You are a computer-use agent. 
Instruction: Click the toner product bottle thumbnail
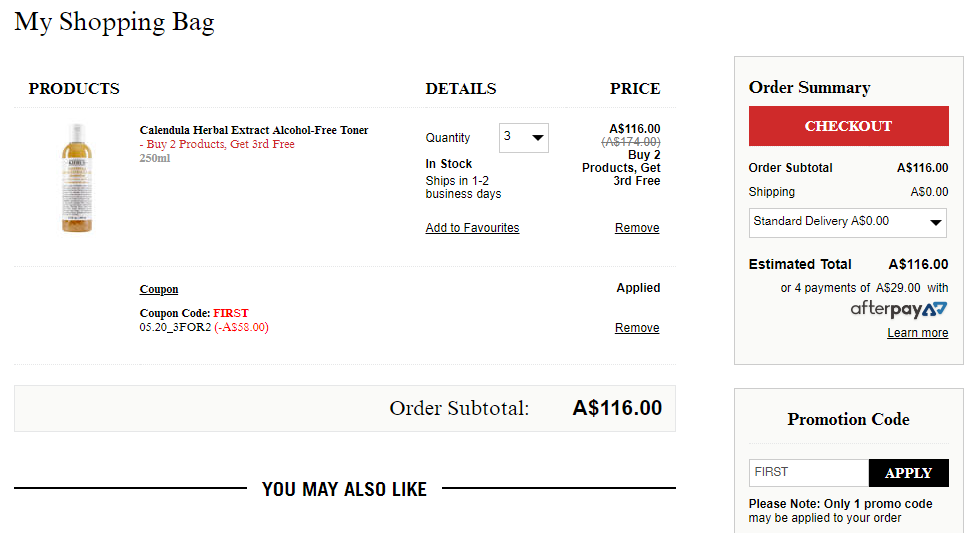[x=77, y=178]
